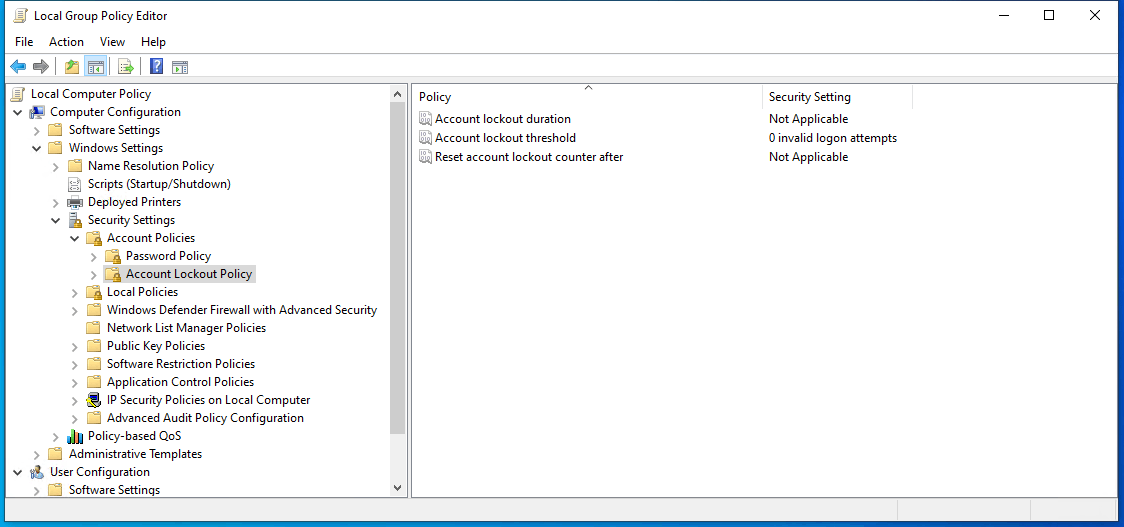Viewport: 1124px width, 527px height.
Task: Collapse the Computer Configuration node
Action: coord(17,112)
